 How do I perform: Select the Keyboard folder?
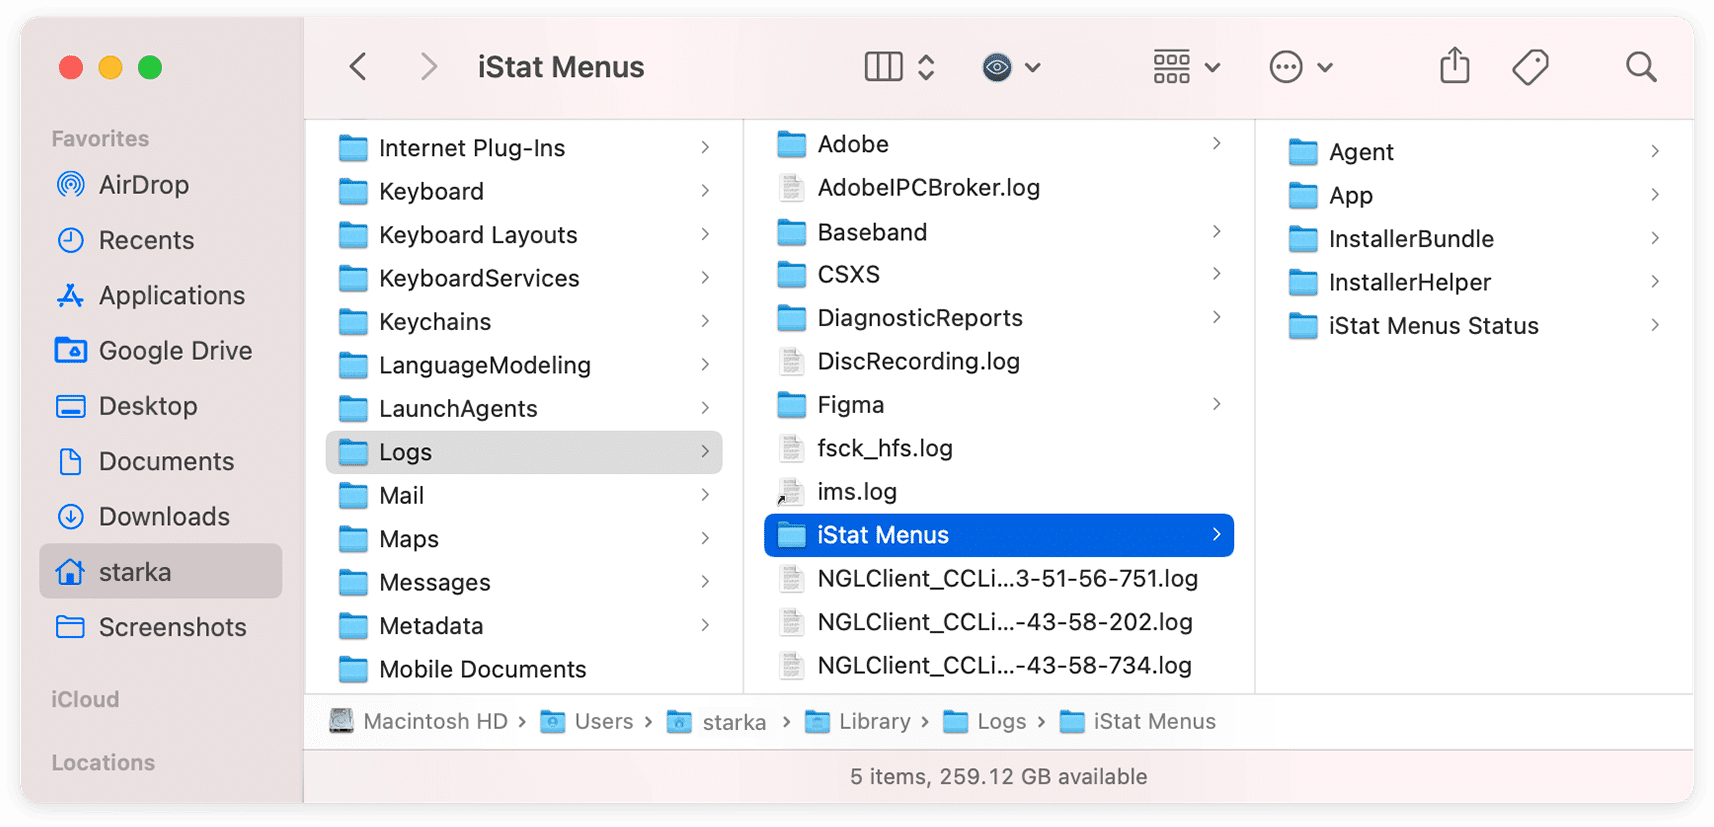pos(524,191)
